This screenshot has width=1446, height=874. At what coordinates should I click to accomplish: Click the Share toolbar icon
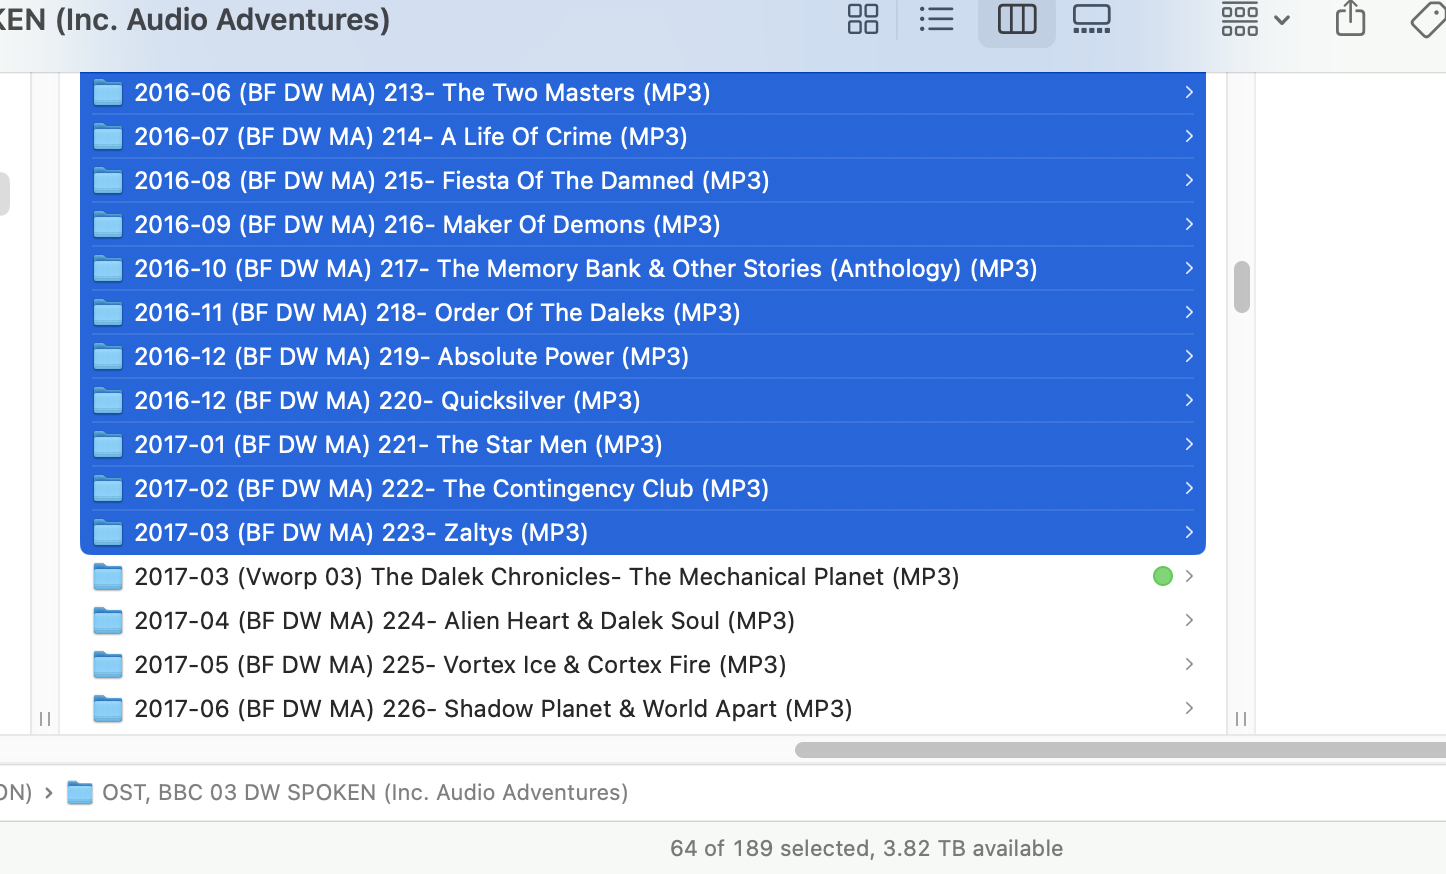pyautogui.click(x=1350, y=19)
